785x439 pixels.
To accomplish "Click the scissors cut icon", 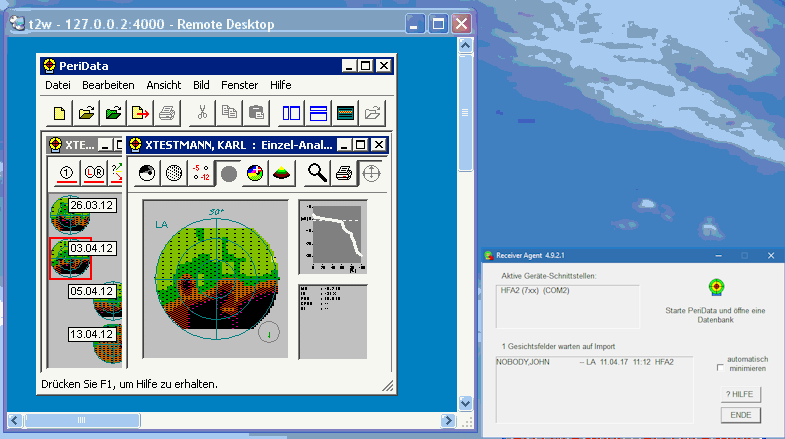I will coord(202,113).
